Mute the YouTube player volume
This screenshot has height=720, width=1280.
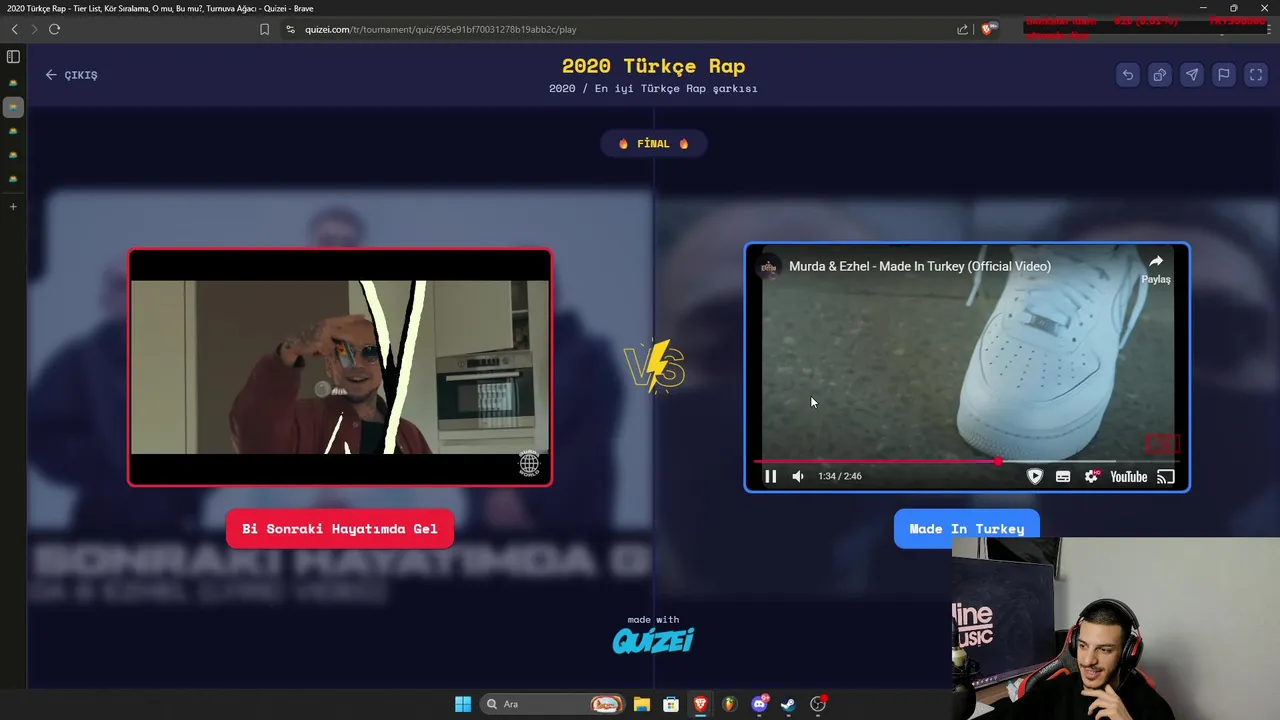point(798,476)
